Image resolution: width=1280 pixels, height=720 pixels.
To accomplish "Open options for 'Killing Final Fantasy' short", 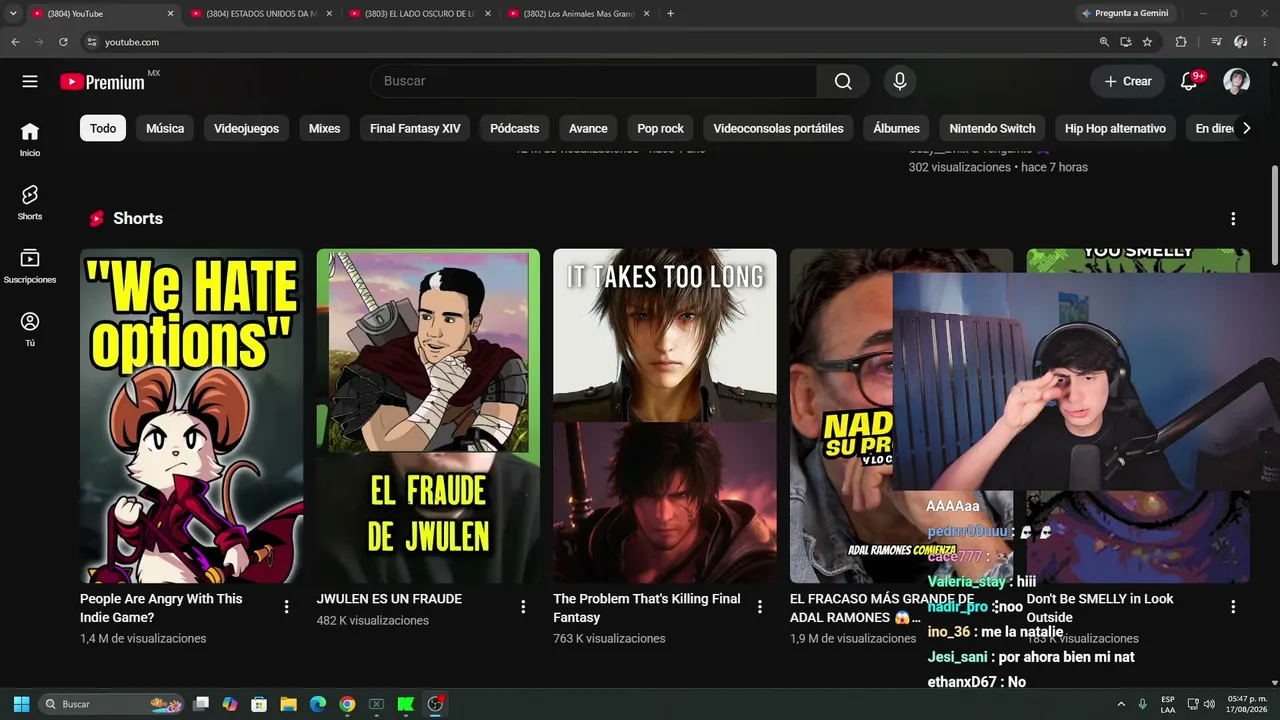I will click(x=760, y=607).
